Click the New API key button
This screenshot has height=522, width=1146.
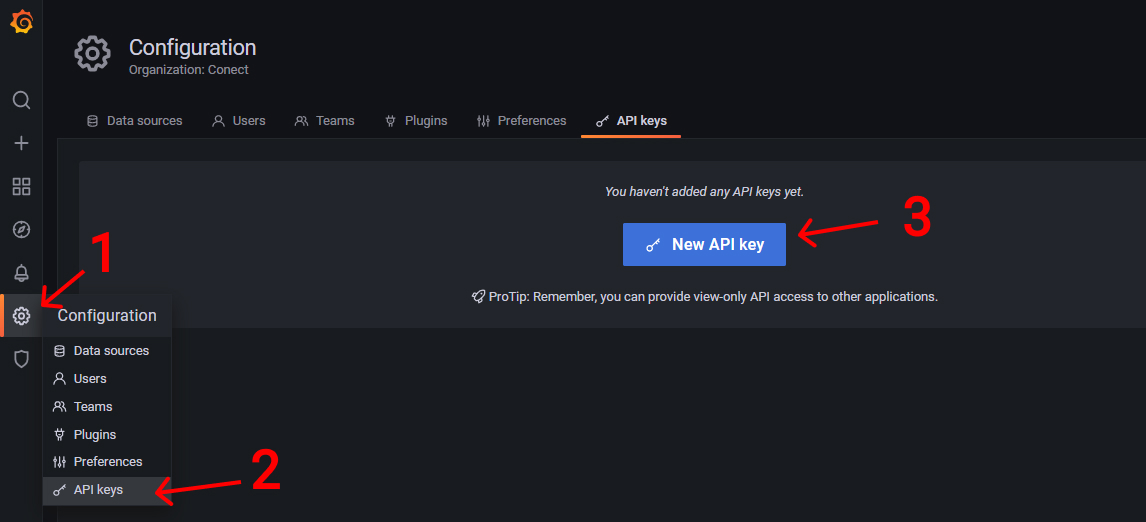click(x=705, y=244)
